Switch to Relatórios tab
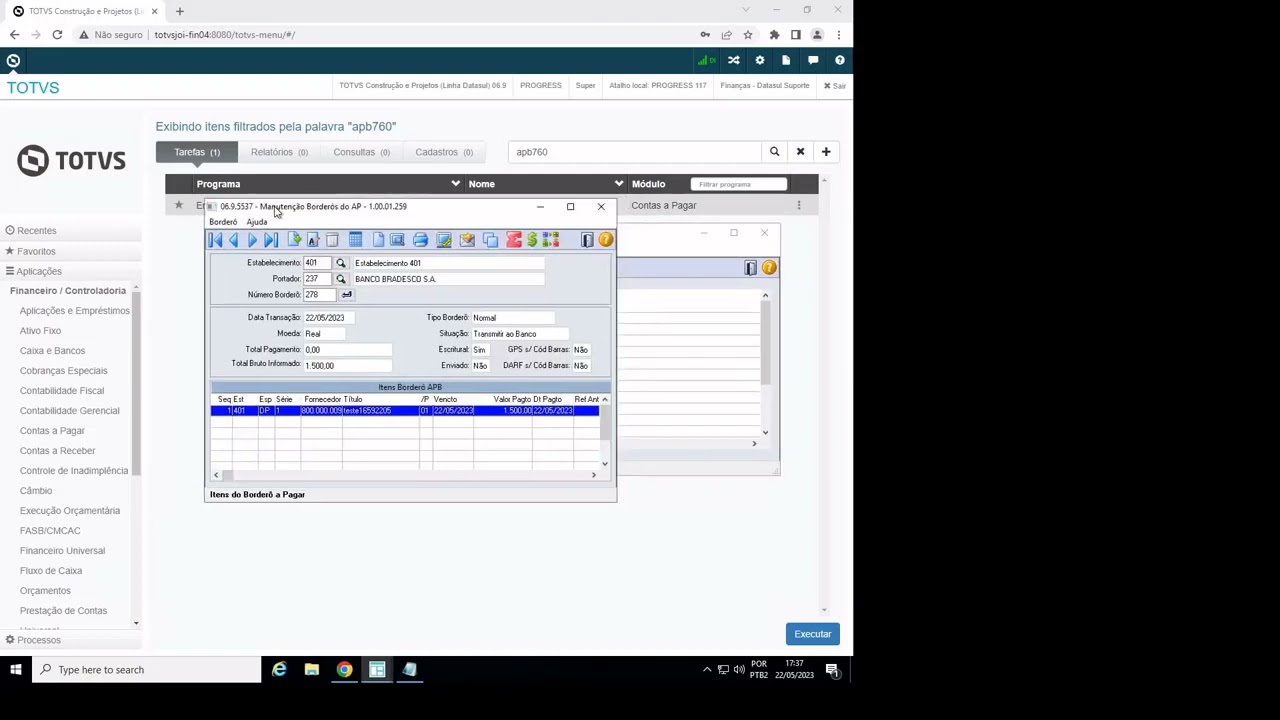This screenshot has height=720, width=1280. coord(279,152)
